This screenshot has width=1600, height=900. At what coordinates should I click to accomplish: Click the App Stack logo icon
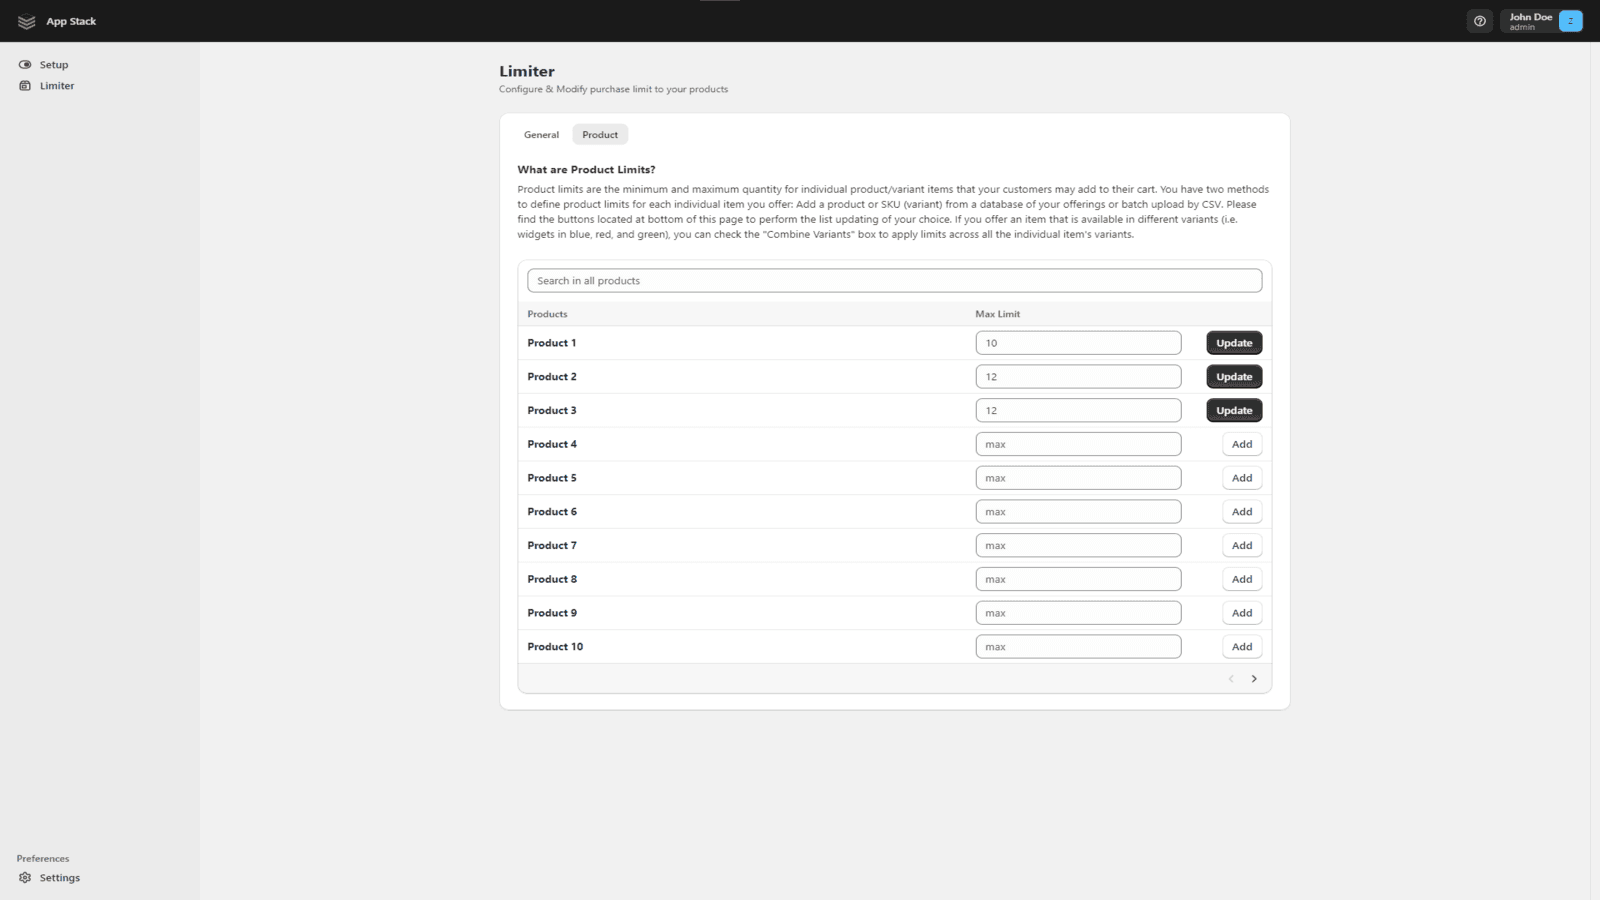[27, 22]
